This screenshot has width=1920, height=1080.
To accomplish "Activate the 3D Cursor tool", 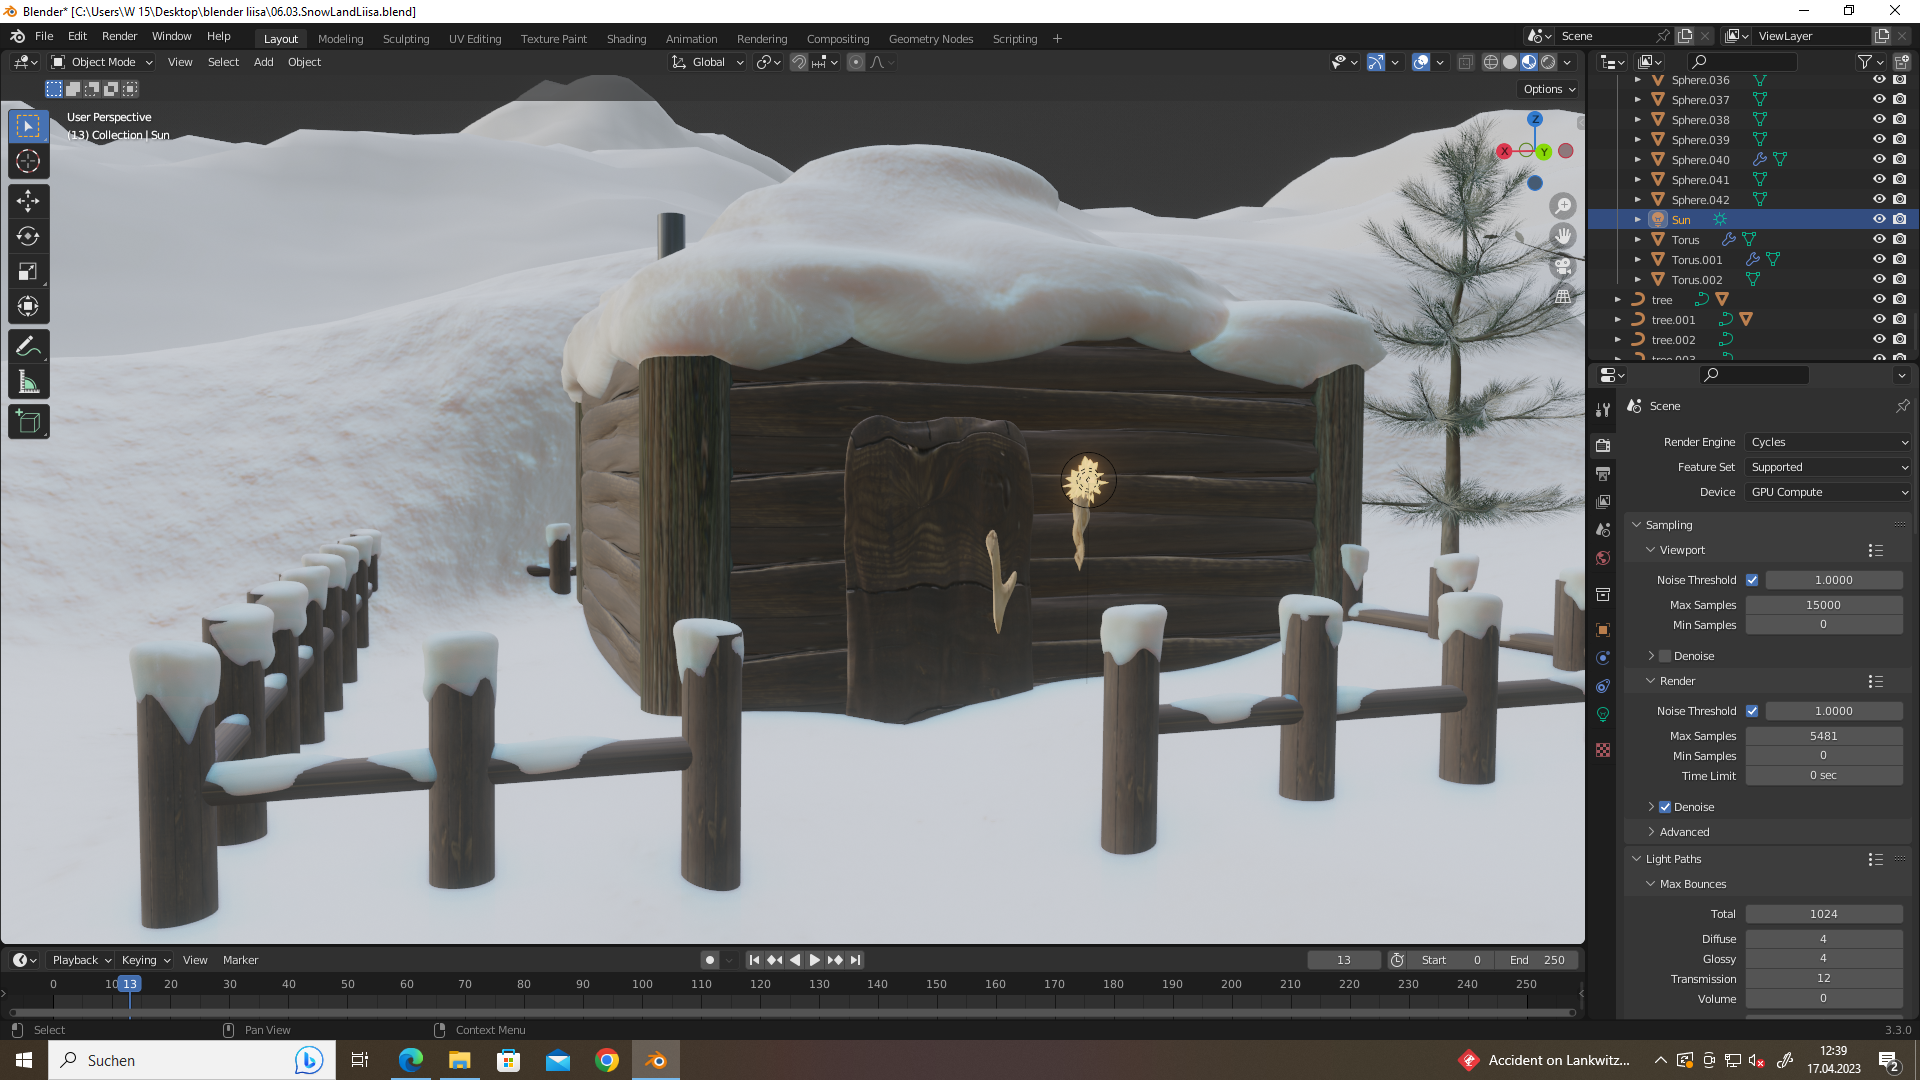I will pos(28,161).
